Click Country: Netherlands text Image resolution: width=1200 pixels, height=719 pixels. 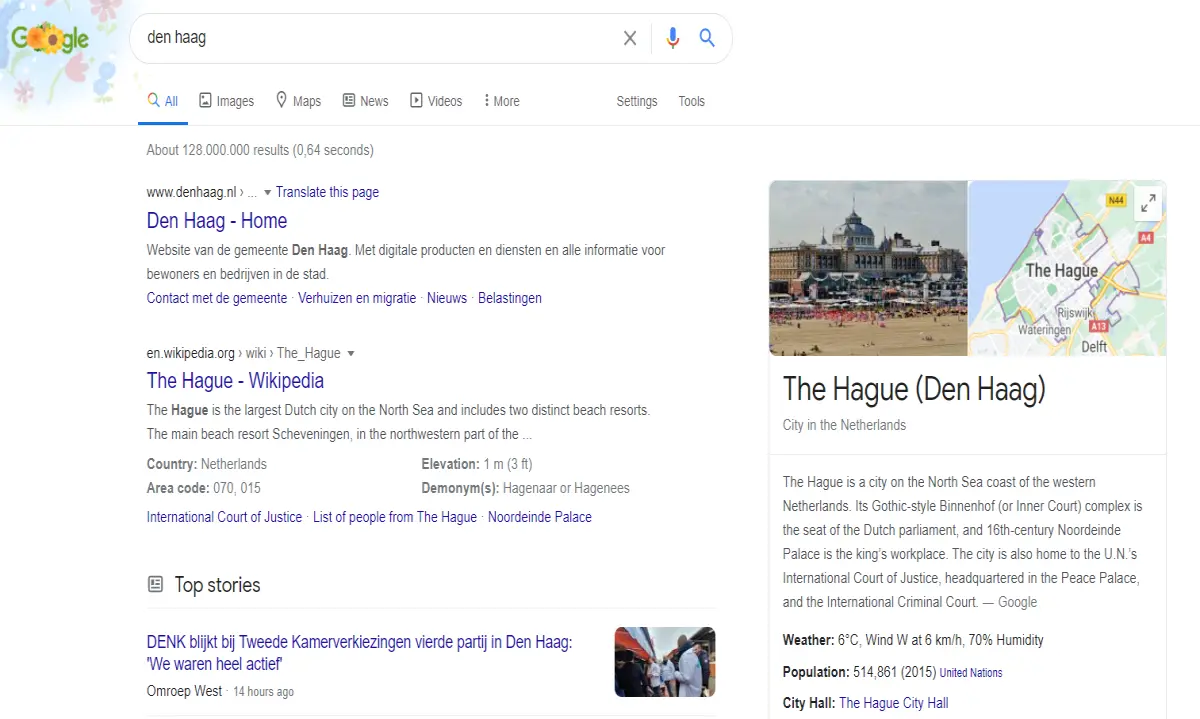[207, 464]
